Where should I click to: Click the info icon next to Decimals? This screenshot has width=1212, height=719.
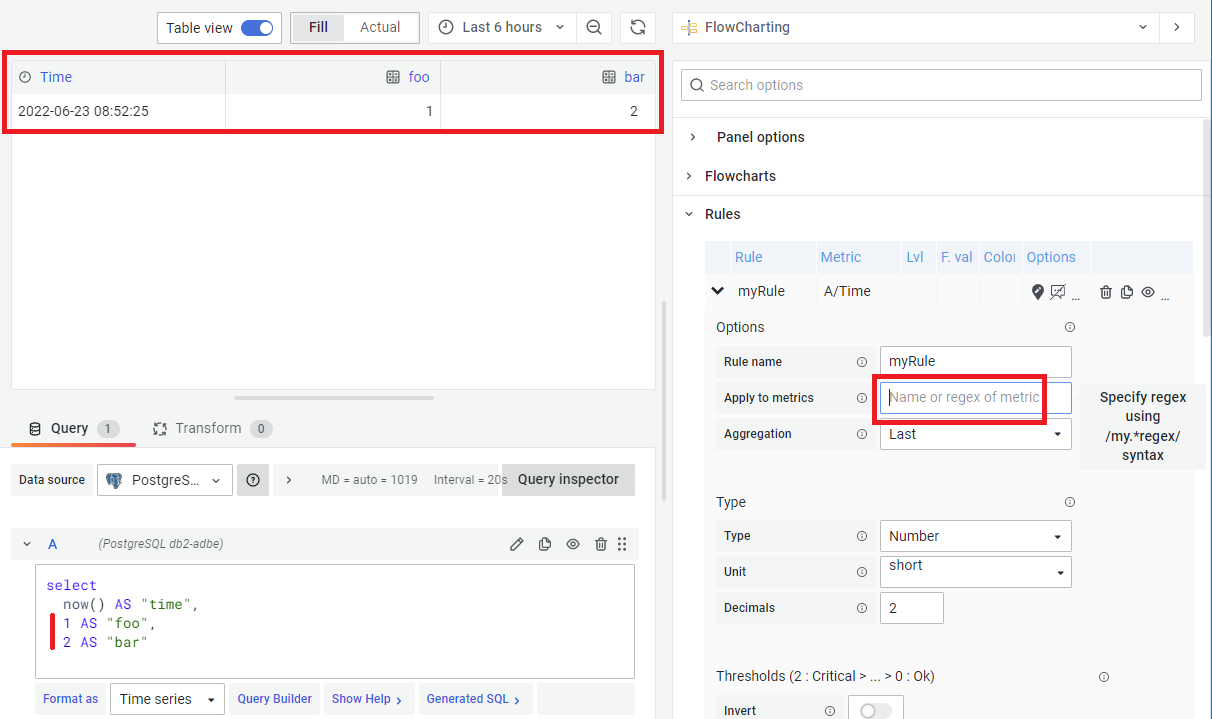tap(862, 608)
